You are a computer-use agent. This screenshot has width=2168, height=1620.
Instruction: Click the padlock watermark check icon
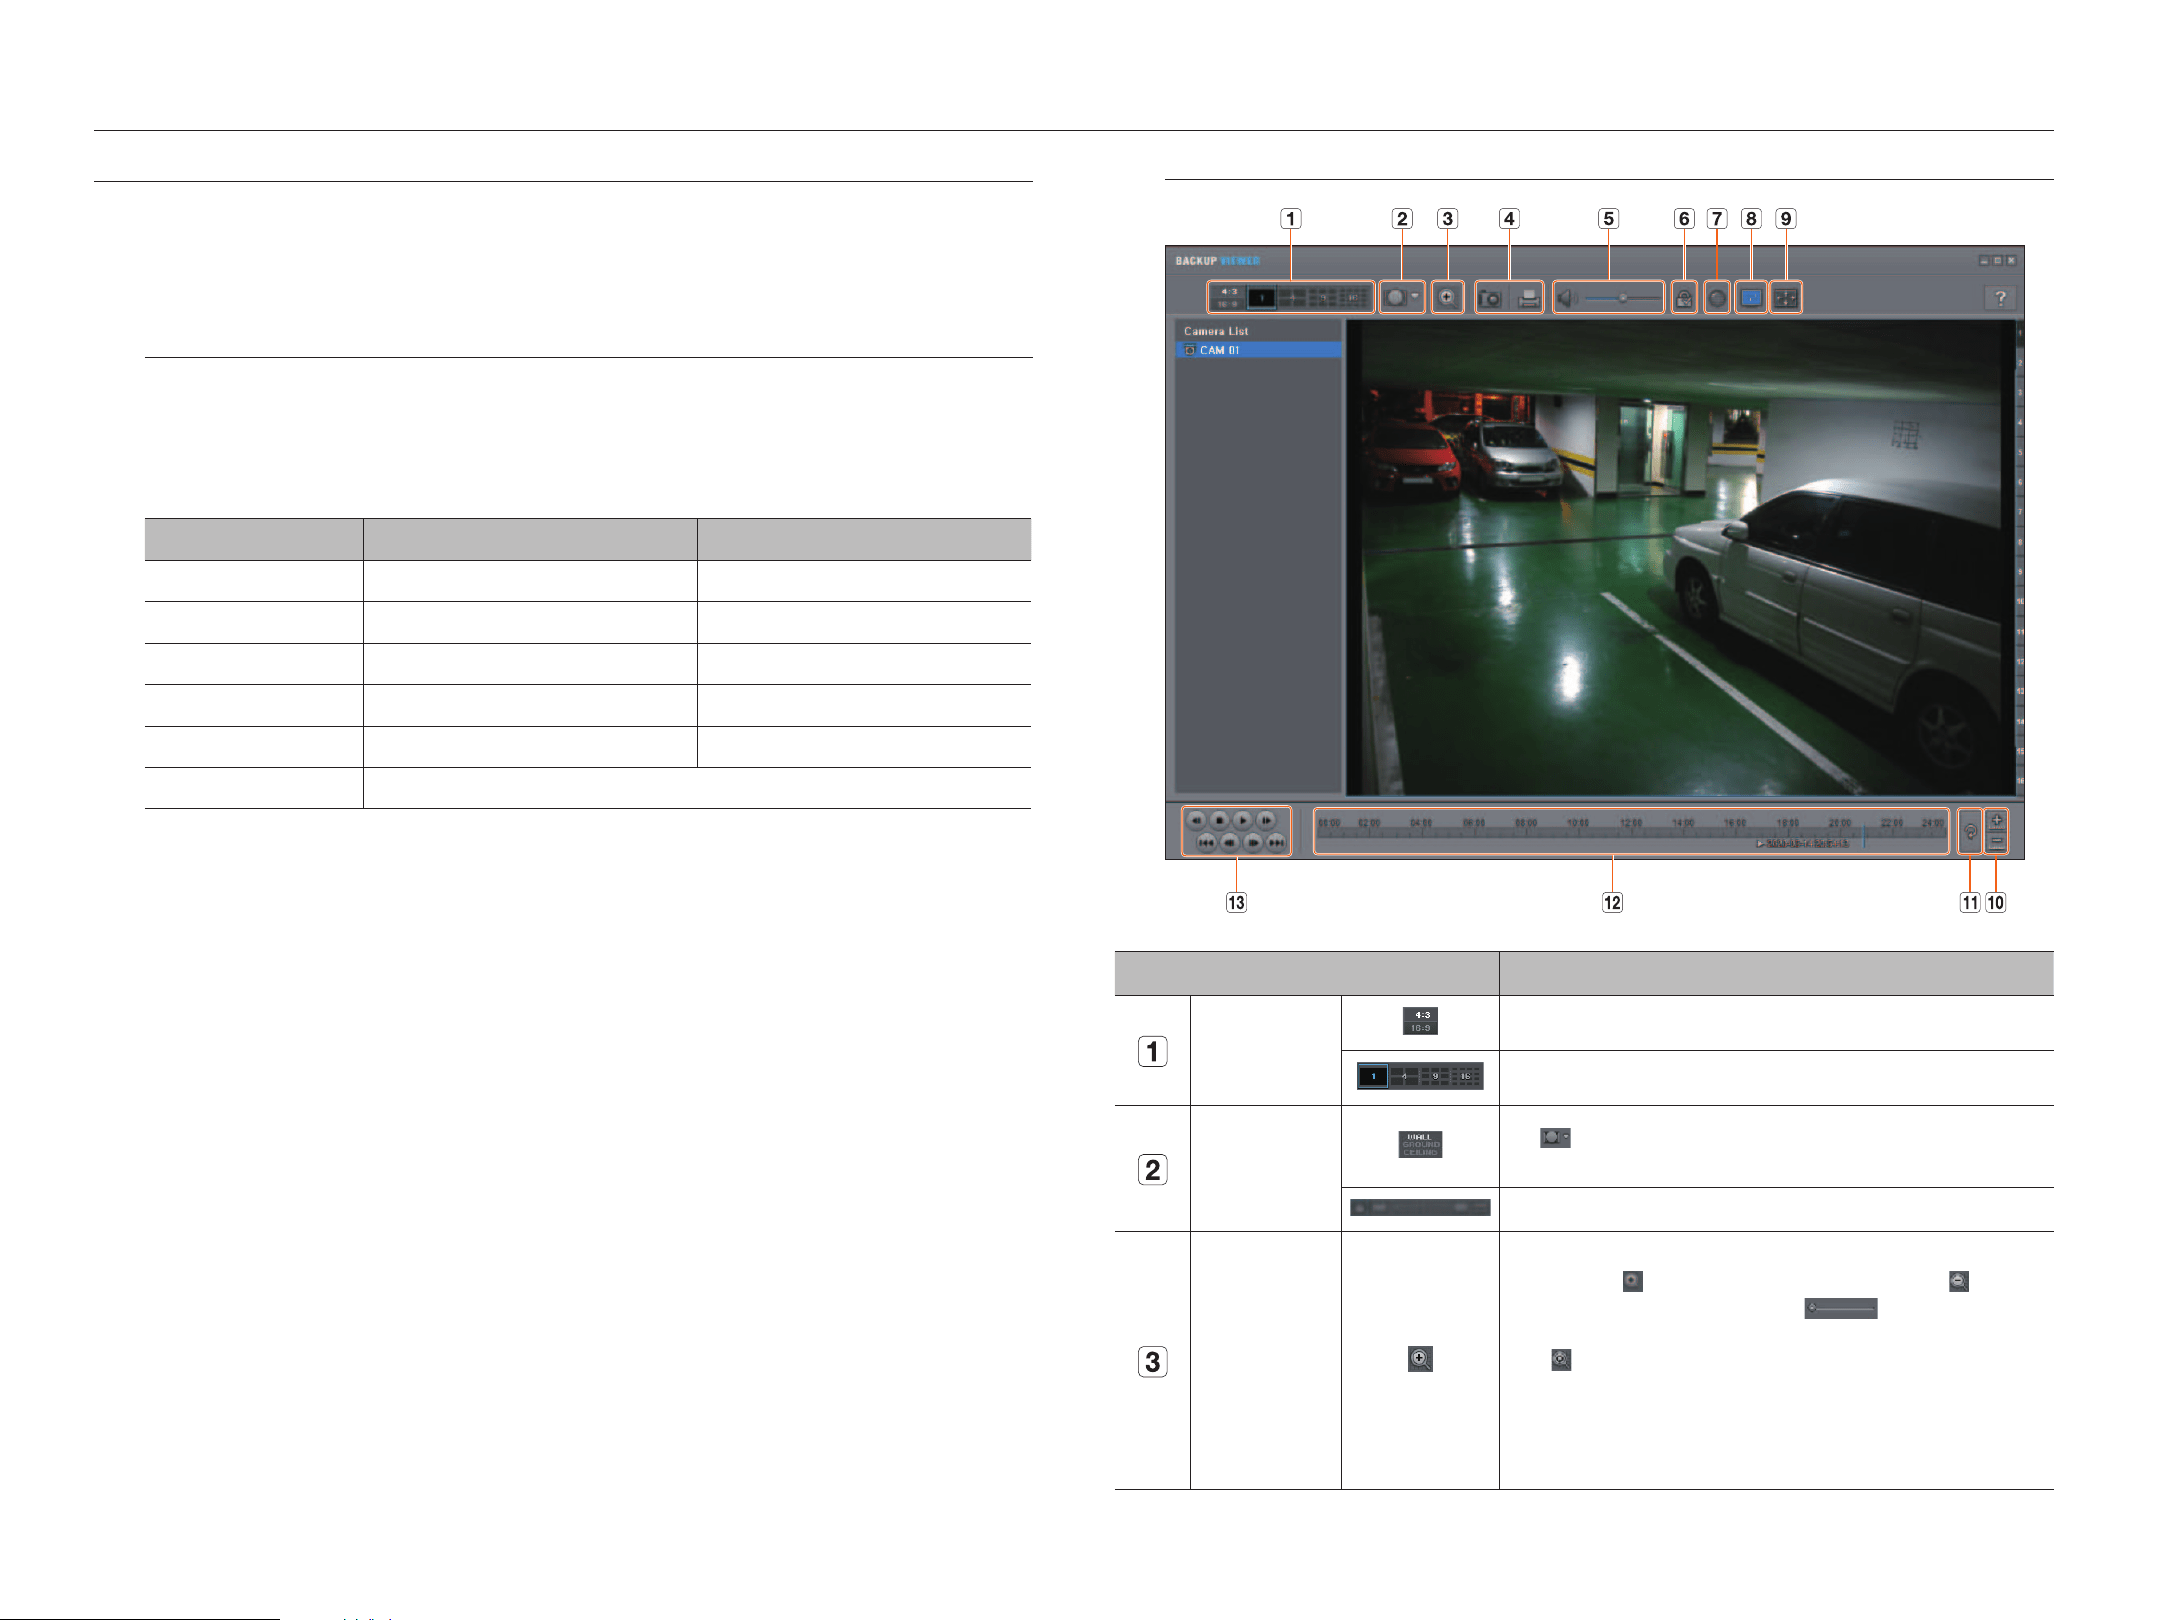(x=1684, y=298)
